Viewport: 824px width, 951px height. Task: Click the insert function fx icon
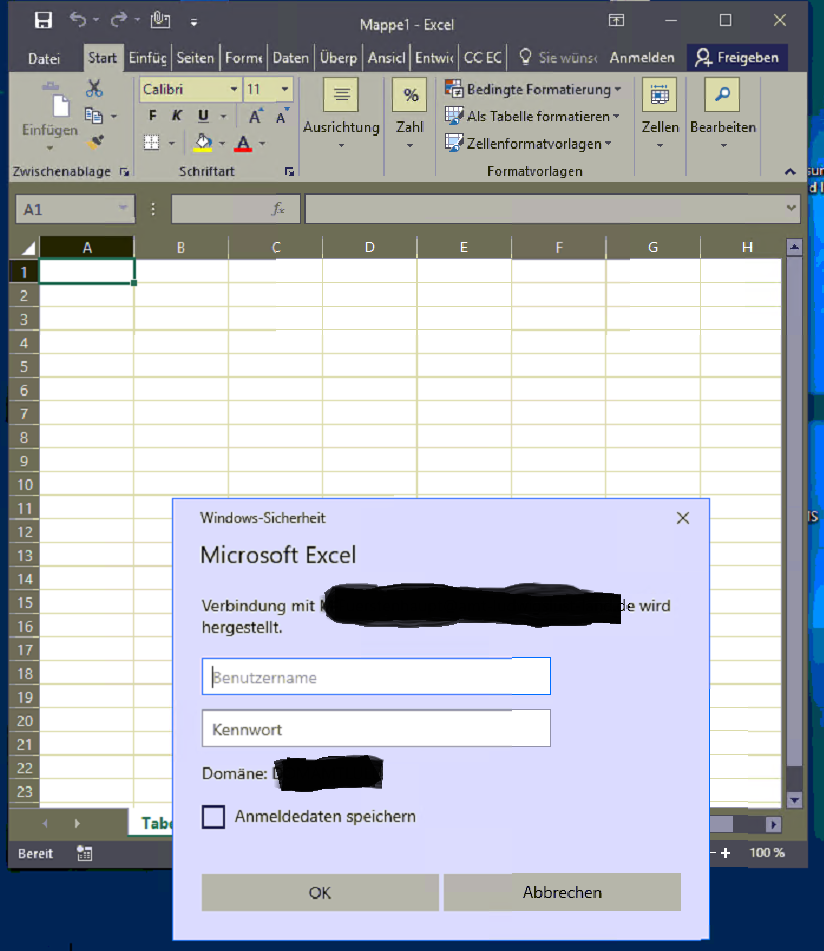click(x=278, y=209)
